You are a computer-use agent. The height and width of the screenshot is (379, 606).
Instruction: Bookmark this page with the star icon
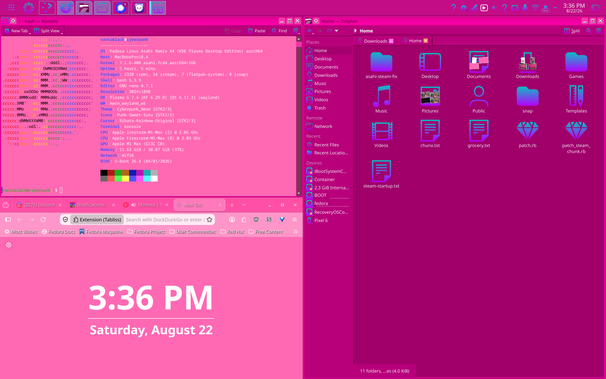pyautogui.click(x=209, y=219)
